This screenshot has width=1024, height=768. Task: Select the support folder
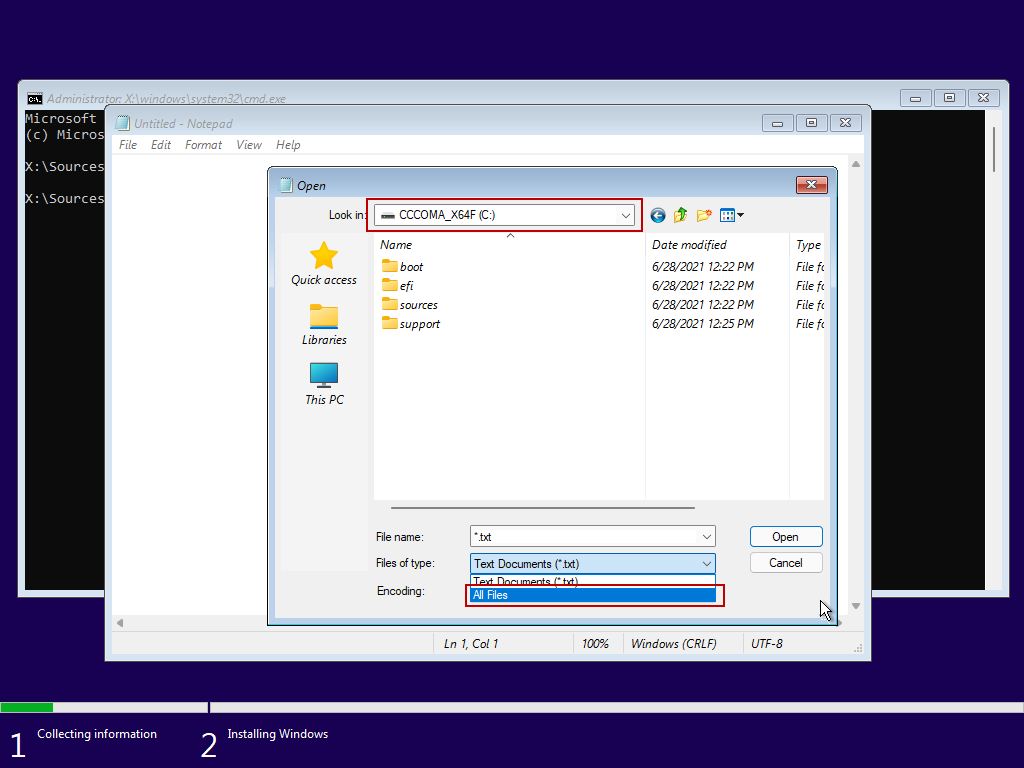(x=411, y=323)
